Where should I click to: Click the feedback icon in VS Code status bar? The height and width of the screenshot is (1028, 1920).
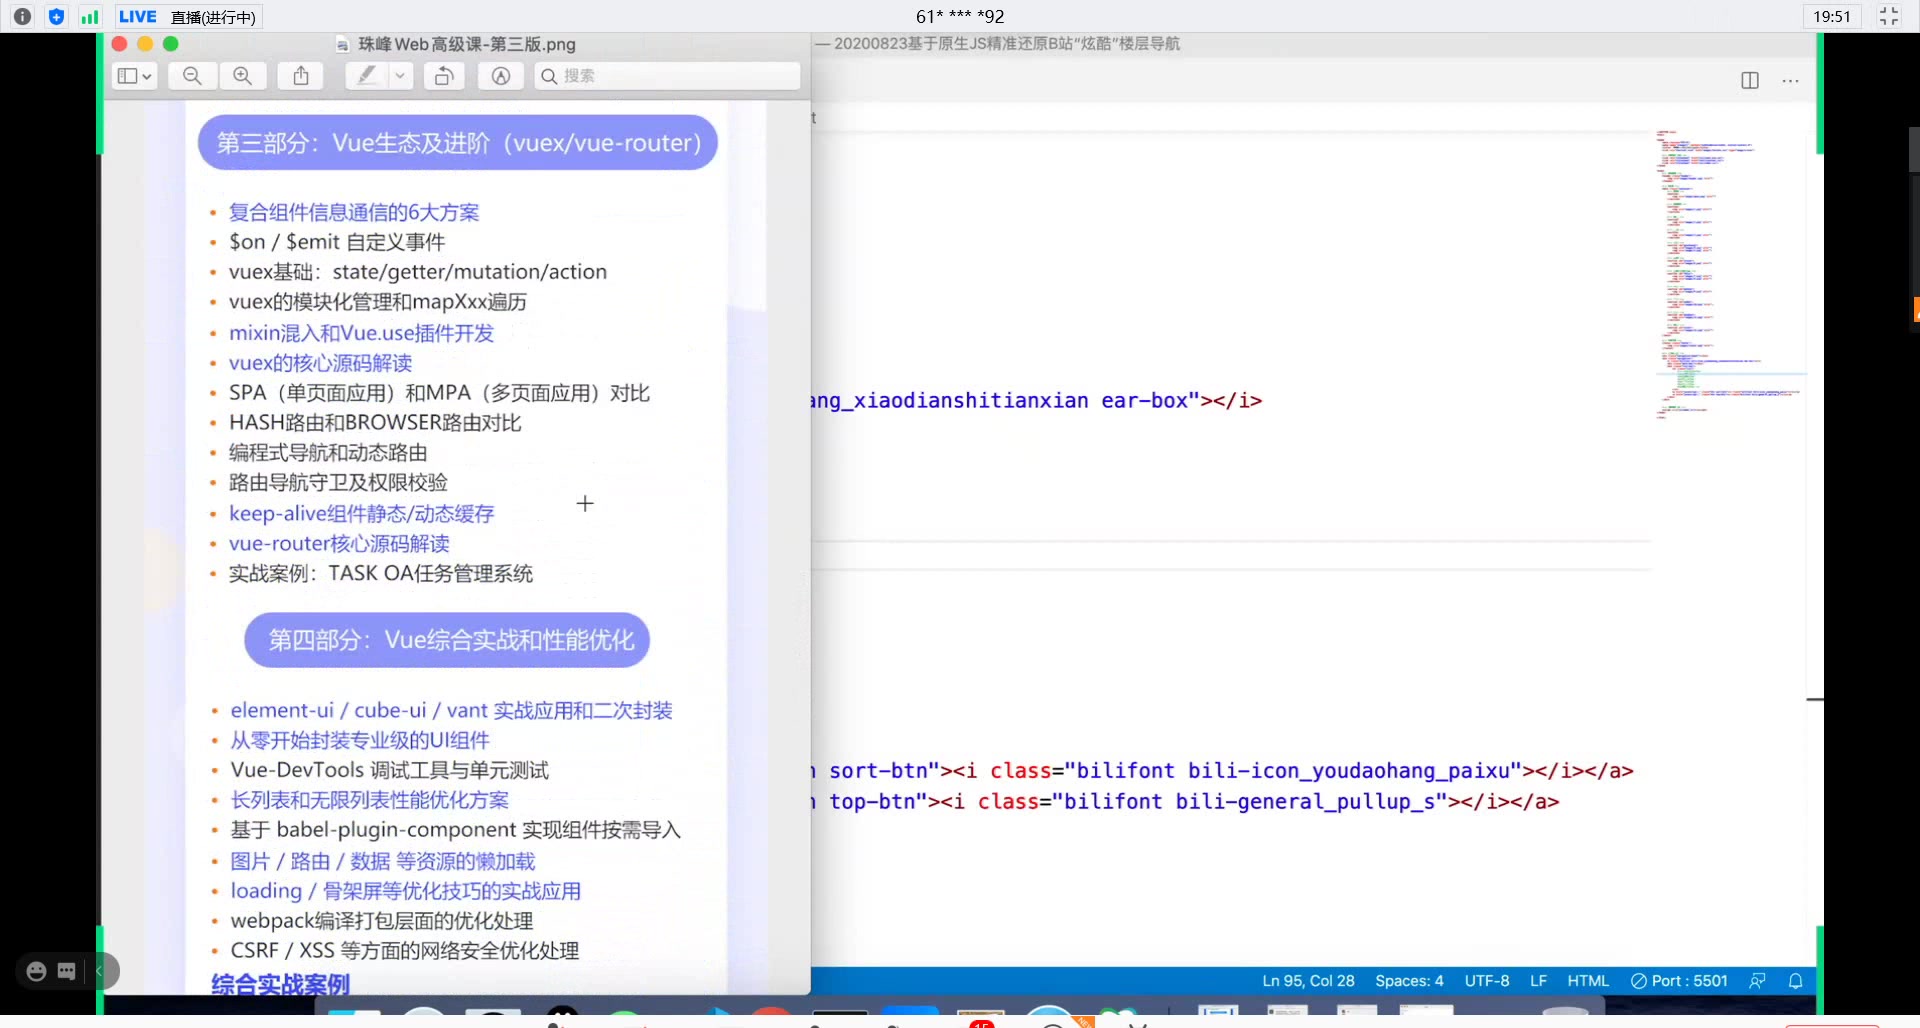coord(1757,981)
